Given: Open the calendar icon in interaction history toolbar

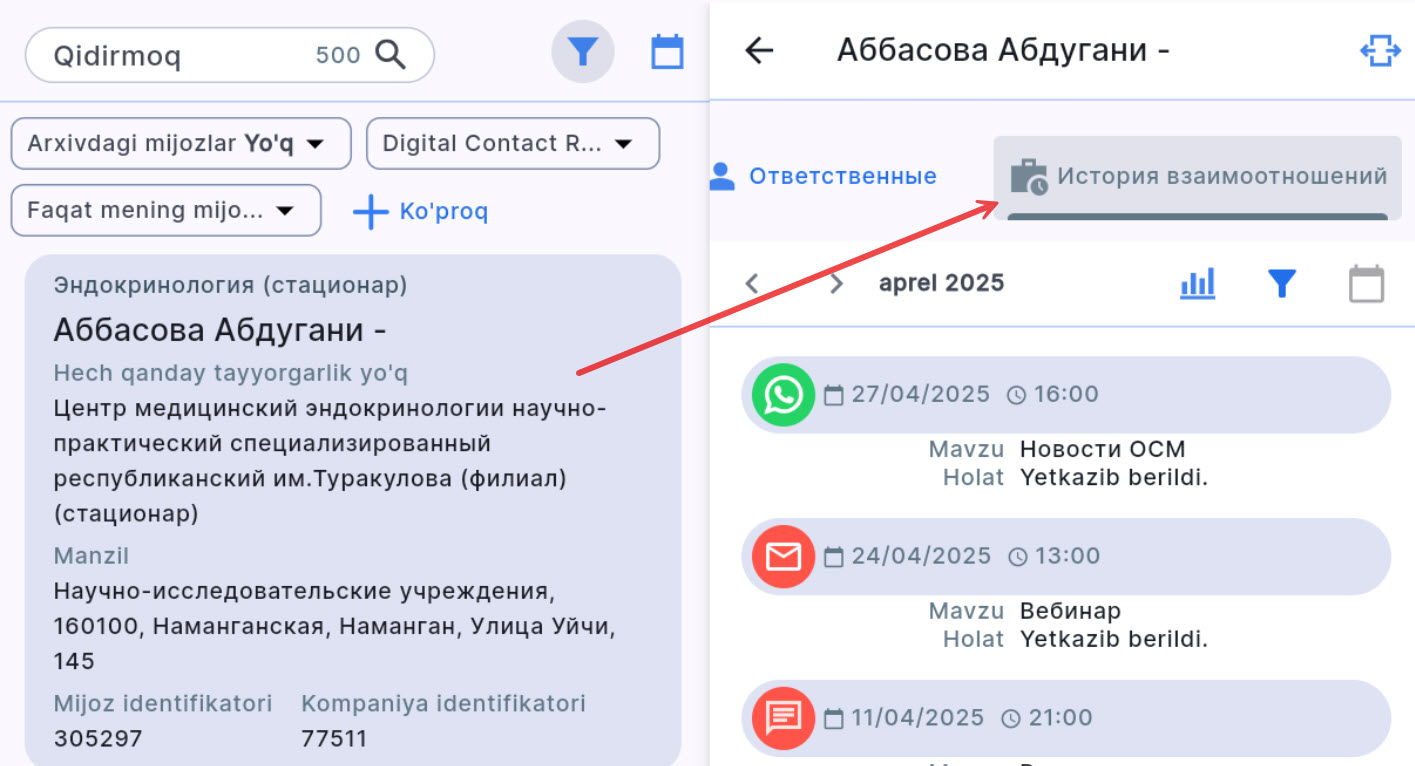Looking at the screenshot, I should pyautogui.click(x=1363, y=283).
